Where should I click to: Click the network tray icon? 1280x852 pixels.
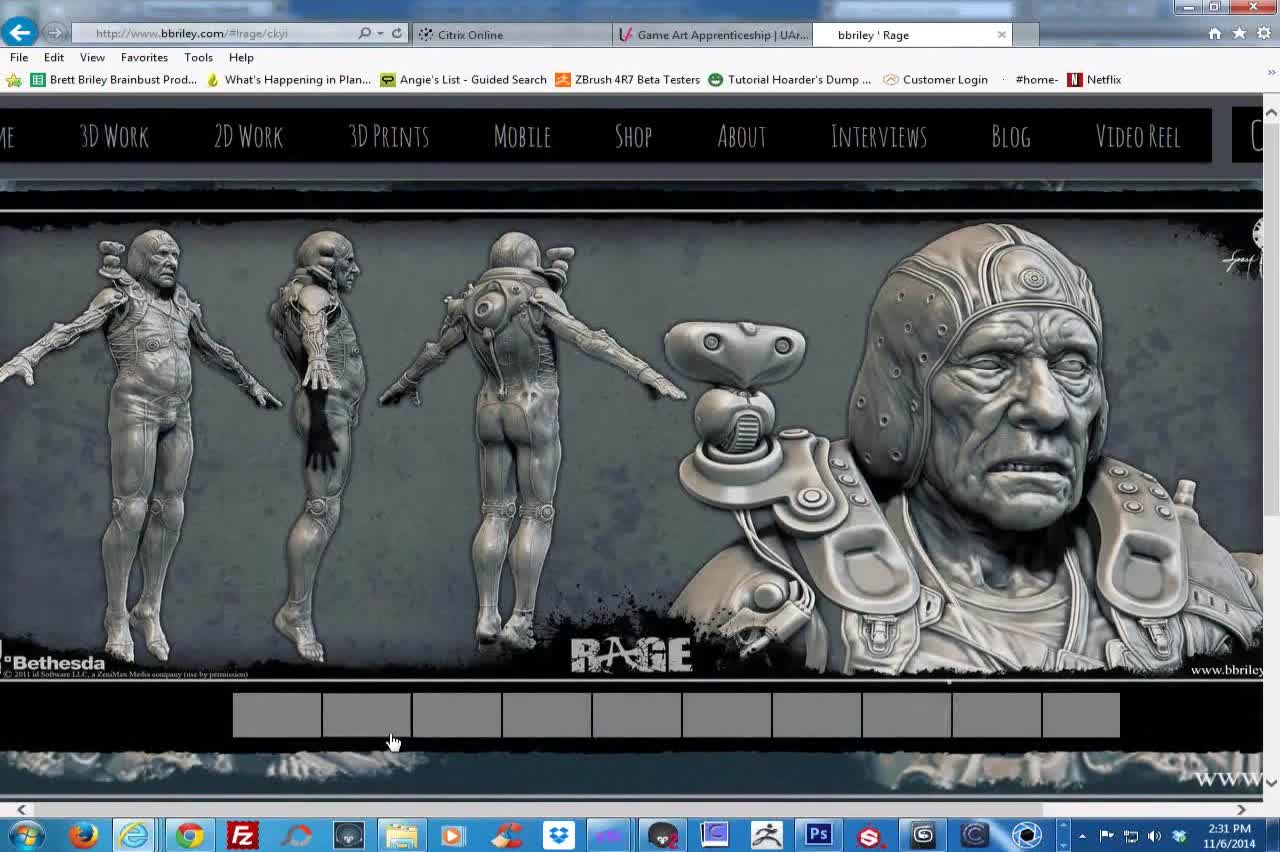click(1131, 836)
